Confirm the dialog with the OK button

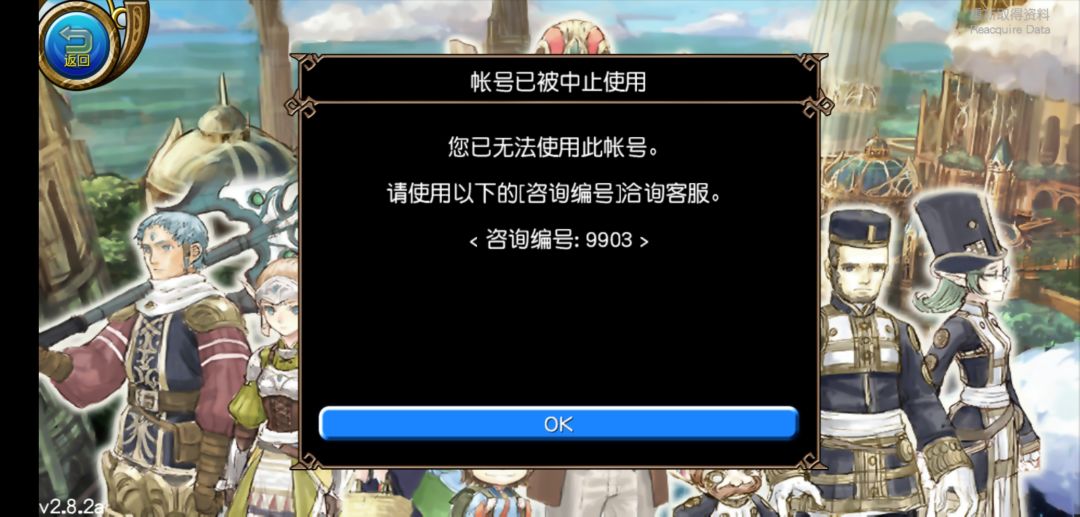point(559,423)
